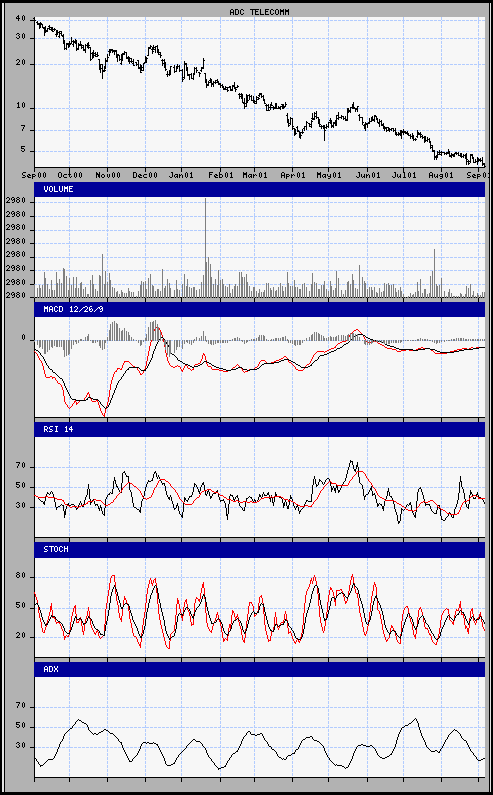Click the 70 label in ADX panel

click(20, 706)
